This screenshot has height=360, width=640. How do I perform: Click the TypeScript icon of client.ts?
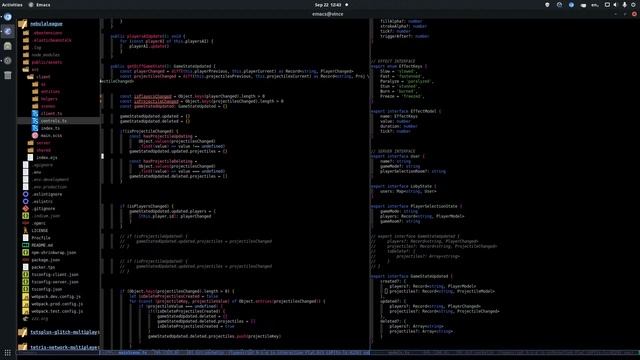(x=35, y=113)
